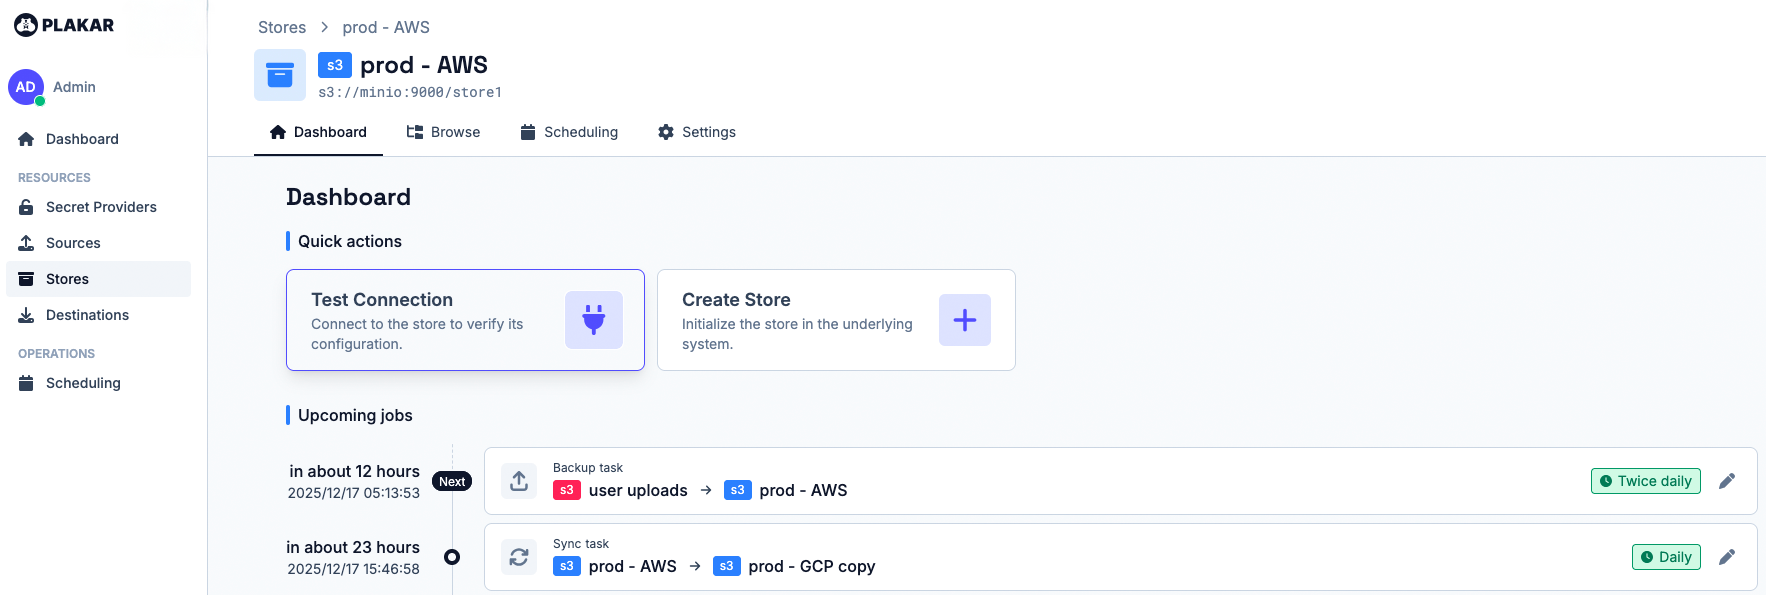The height and width of the screenshot is (595, 1766).
Task: Click the Stores archive icon in sidebar
Action: (26, 279)
